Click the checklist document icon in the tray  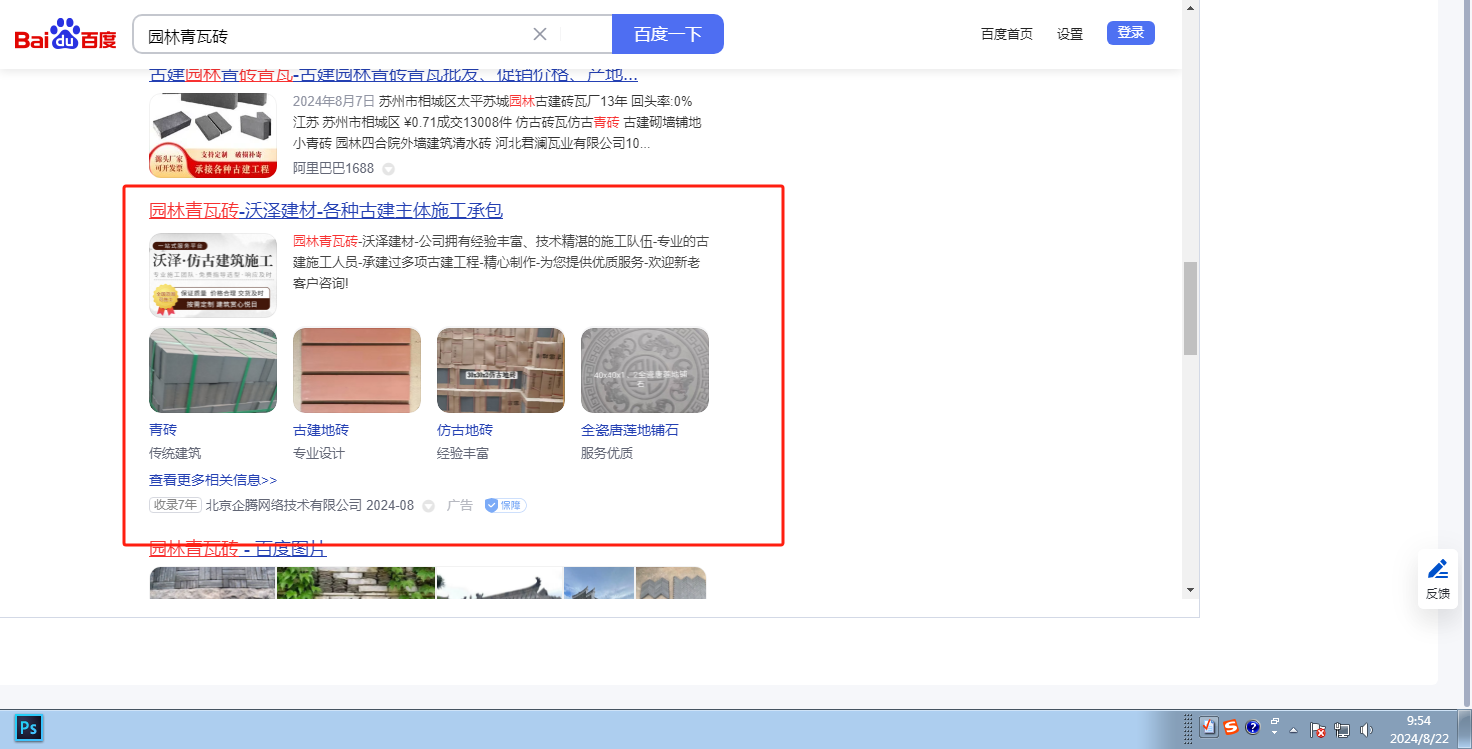(x=1209, y=728)
